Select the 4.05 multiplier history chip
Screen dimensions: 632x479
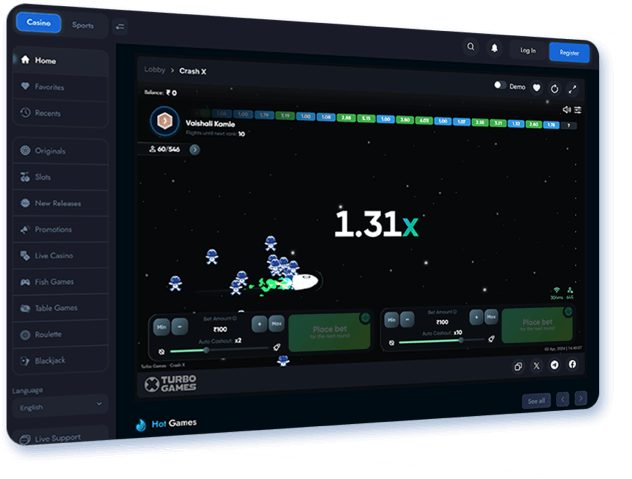424,121
